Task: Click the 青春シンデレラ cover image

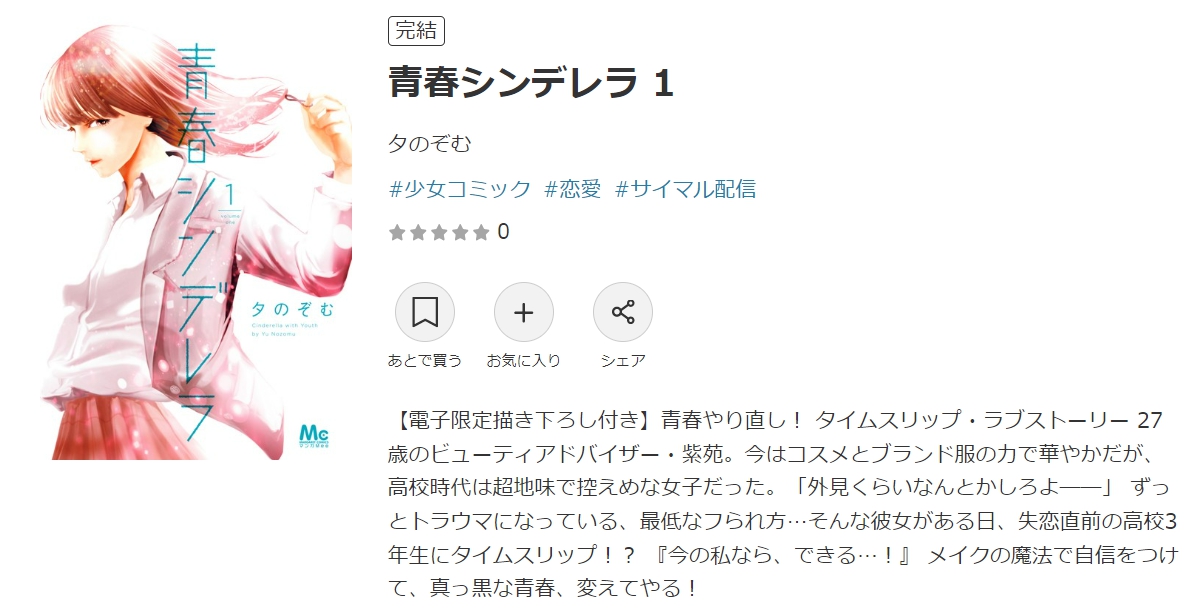Action: click(196, 242)
